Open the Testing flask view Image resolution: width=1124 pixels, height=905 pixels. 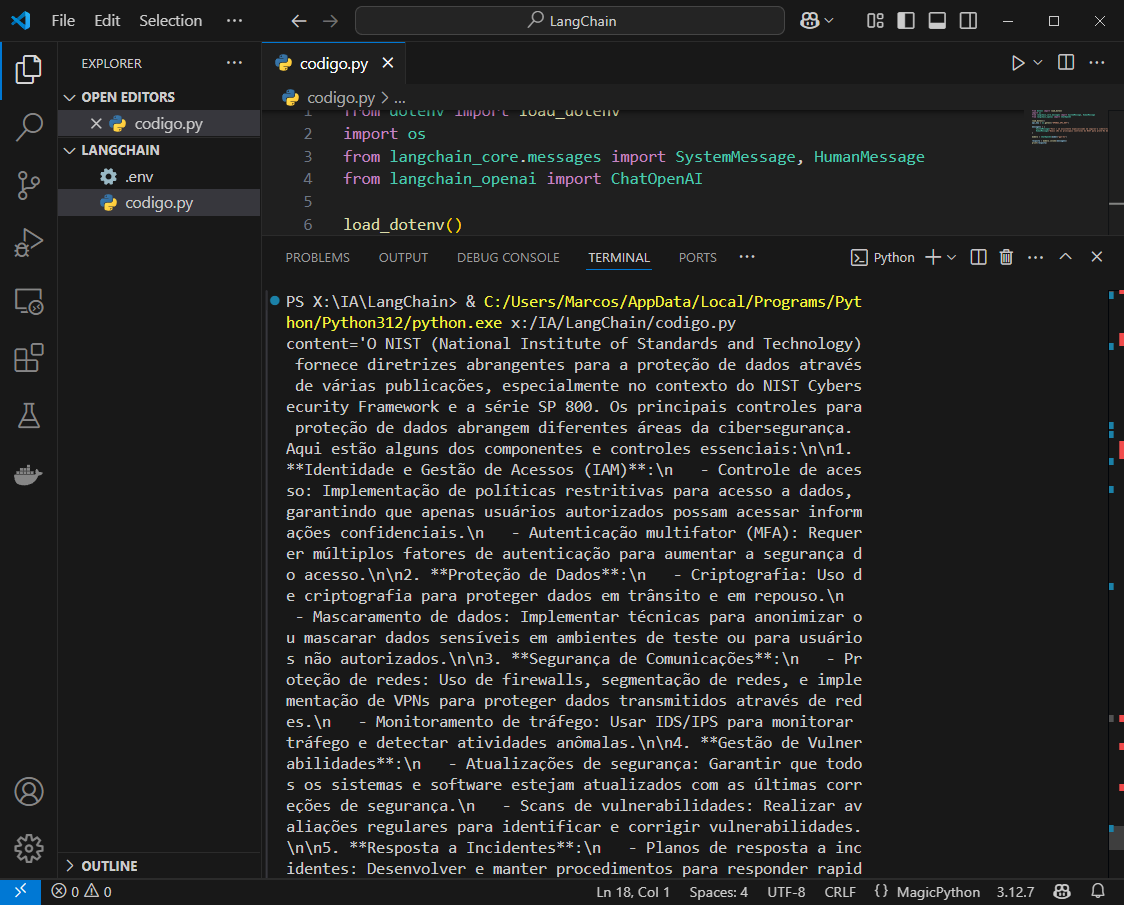(29, 416)
